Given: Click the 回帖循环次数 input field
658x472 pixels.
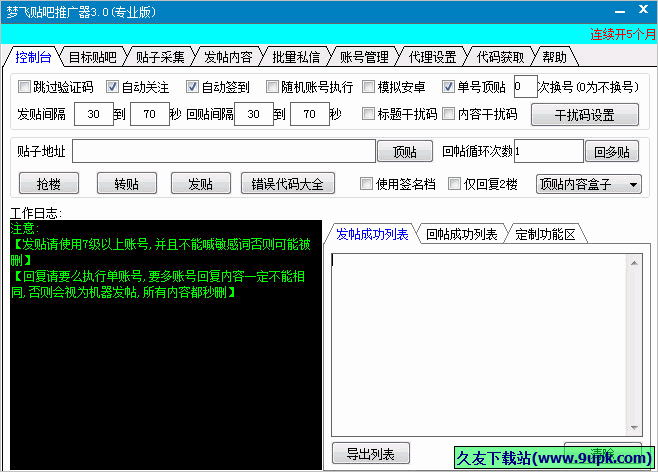Looking at the screenshot, I should coord(549,151).
